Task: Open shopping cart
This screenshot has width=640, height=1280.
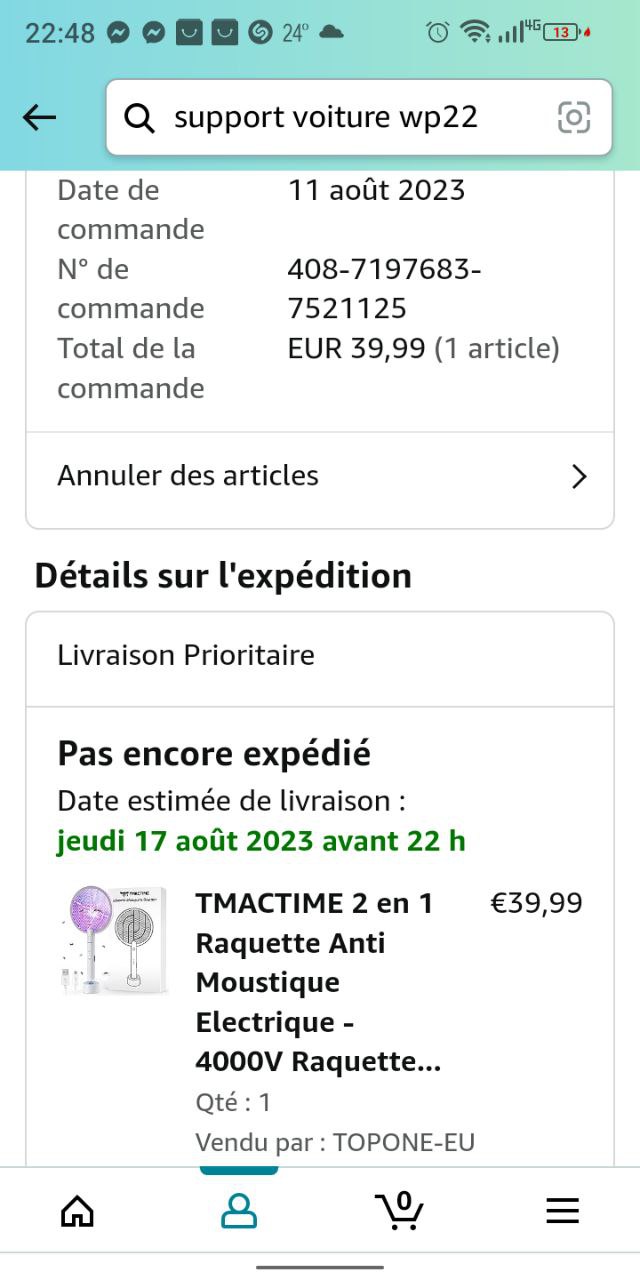Action: point(399,1210)
